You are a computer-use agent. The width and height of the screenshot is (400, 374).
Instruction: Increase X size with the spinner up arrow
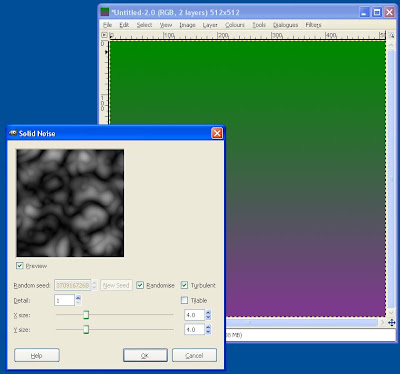(208, 313)
